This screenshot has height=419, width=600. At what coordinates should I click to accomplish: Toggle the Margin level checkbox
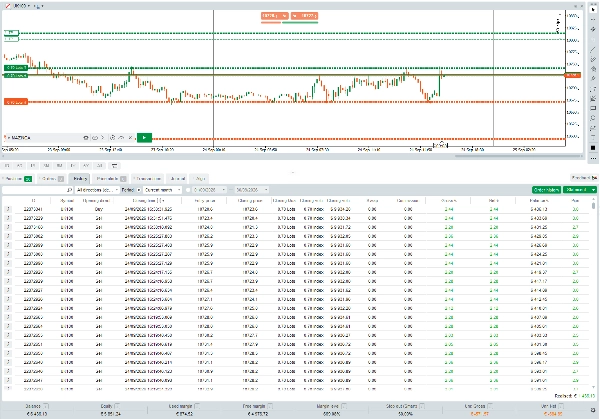[344, 406]
